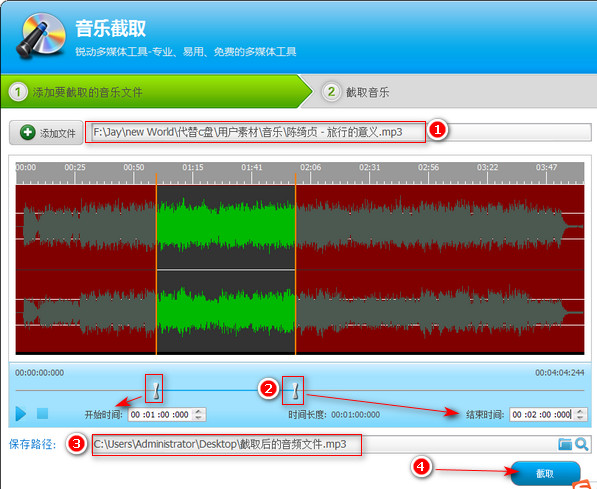Click the 02:06 mark on the timeline ruler

point(310,168)
